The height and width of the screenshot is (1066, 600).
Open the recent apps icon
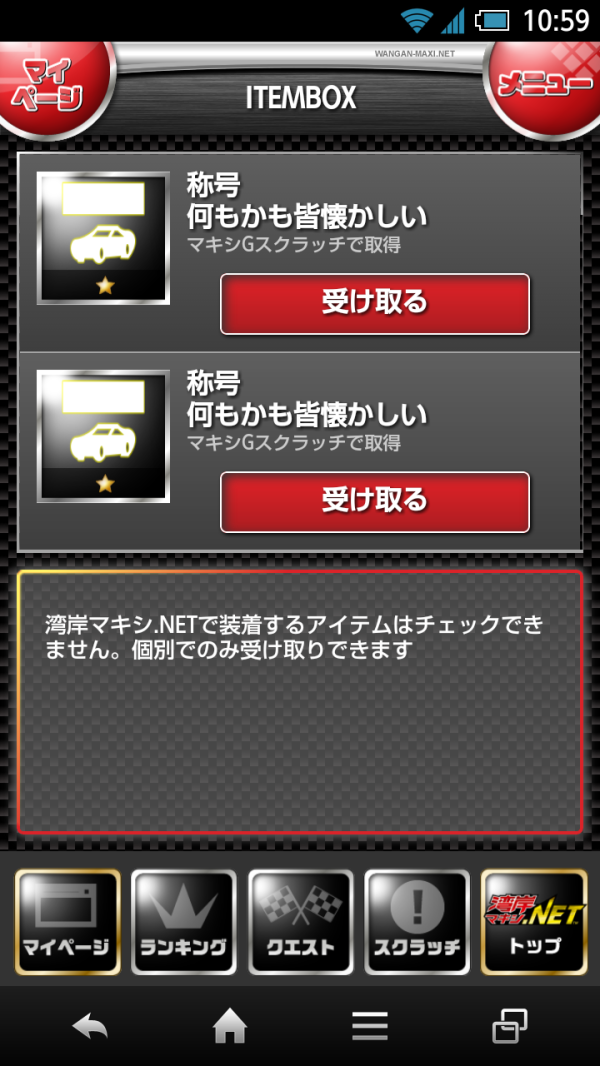510,1026
